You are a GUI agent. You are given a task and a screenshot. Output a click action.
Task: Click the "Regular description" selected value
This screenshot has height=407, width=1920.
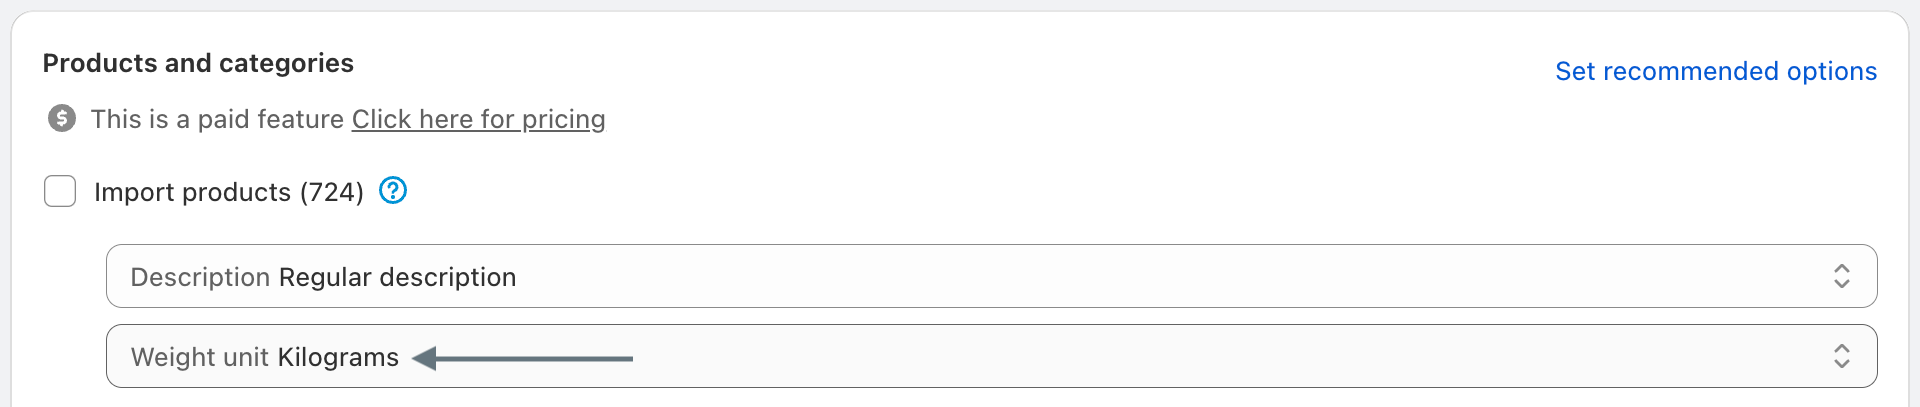397,277
